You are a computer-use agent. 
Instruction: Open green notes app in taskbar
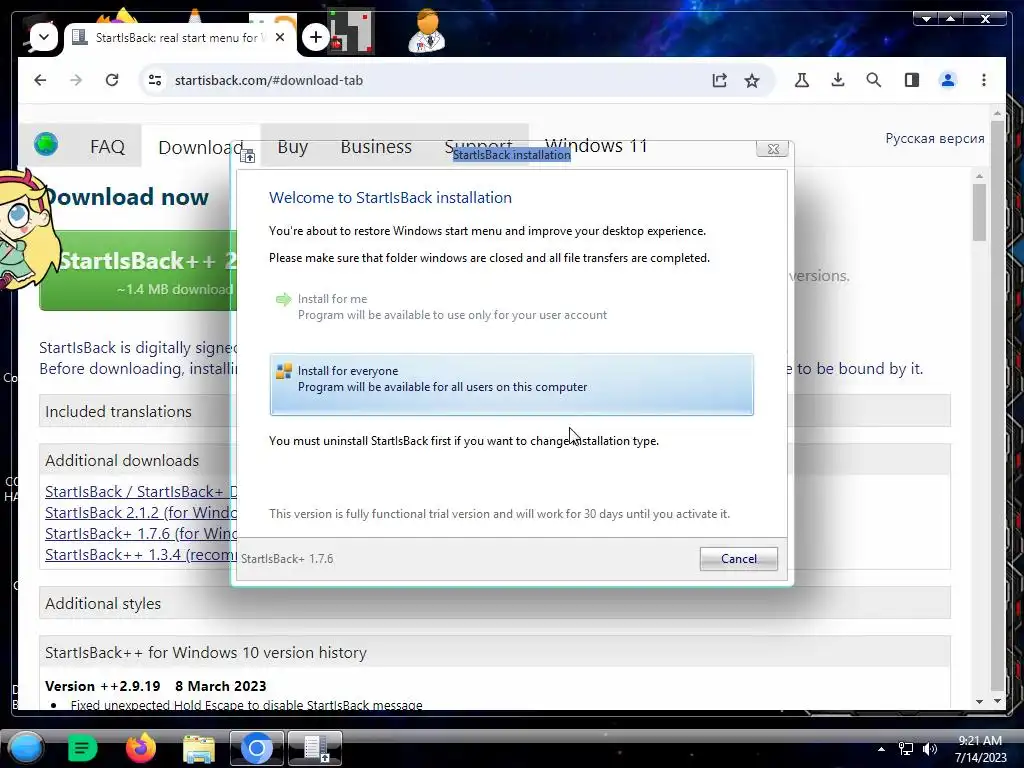click(x=82, y=748)
